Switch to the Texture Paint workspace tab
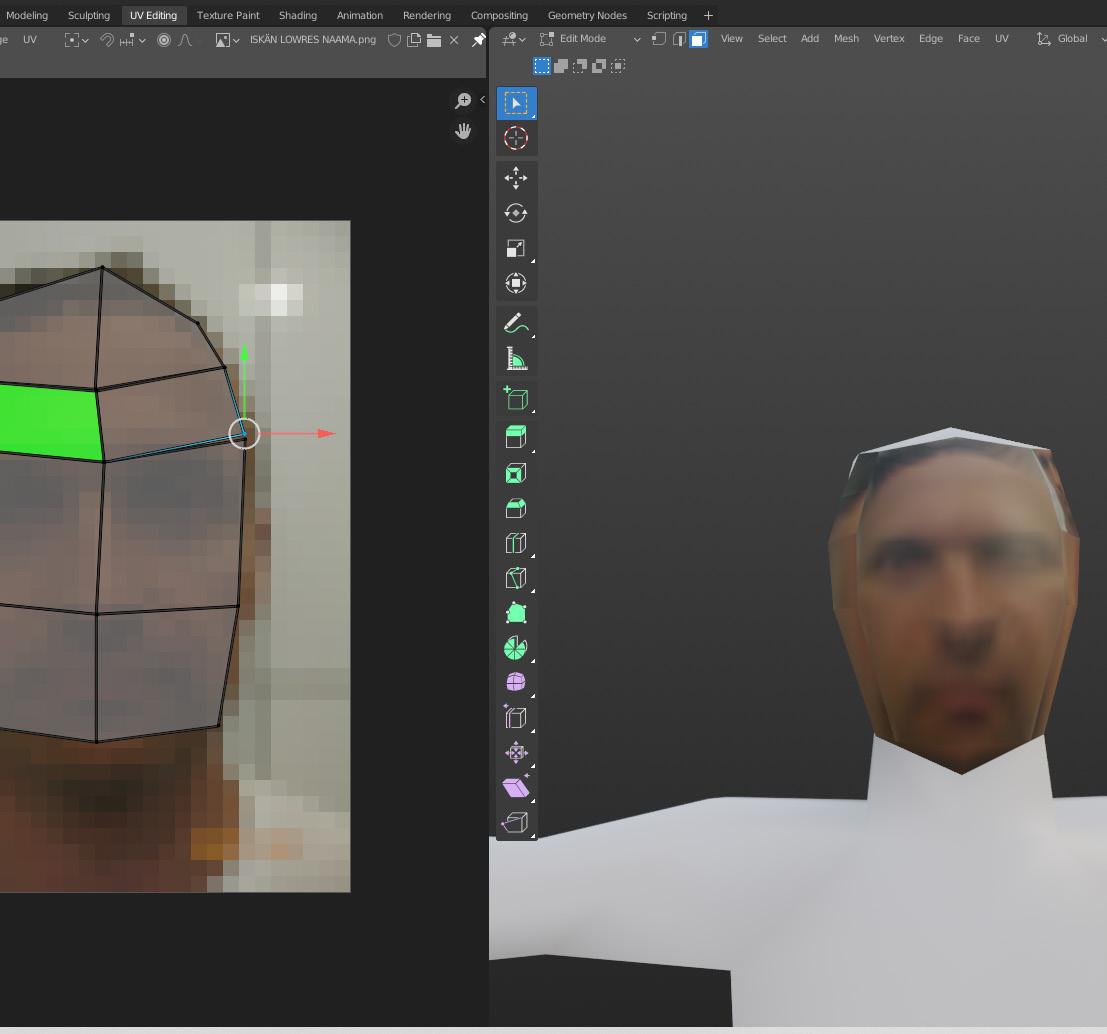Image resolution: width=1107 pixels, height=1034 pixels. pos(228,15)
